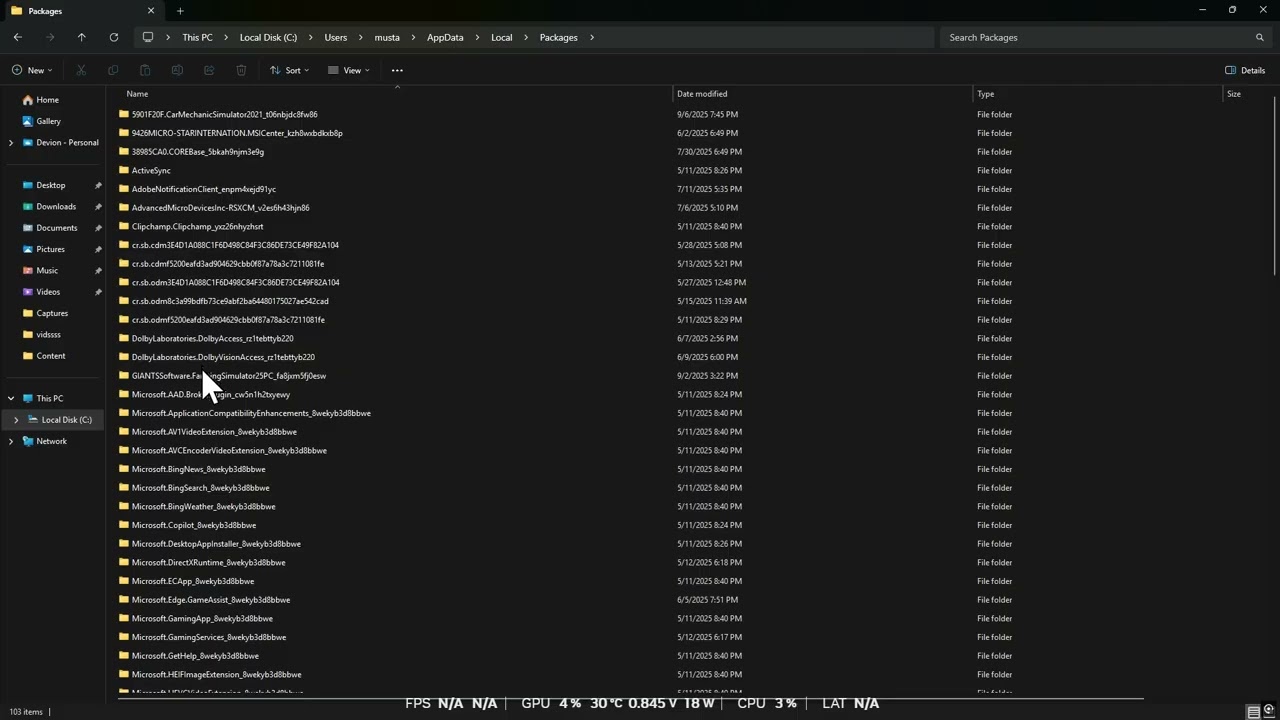Switch to large thumbnails view icon

coord(1270,712)
